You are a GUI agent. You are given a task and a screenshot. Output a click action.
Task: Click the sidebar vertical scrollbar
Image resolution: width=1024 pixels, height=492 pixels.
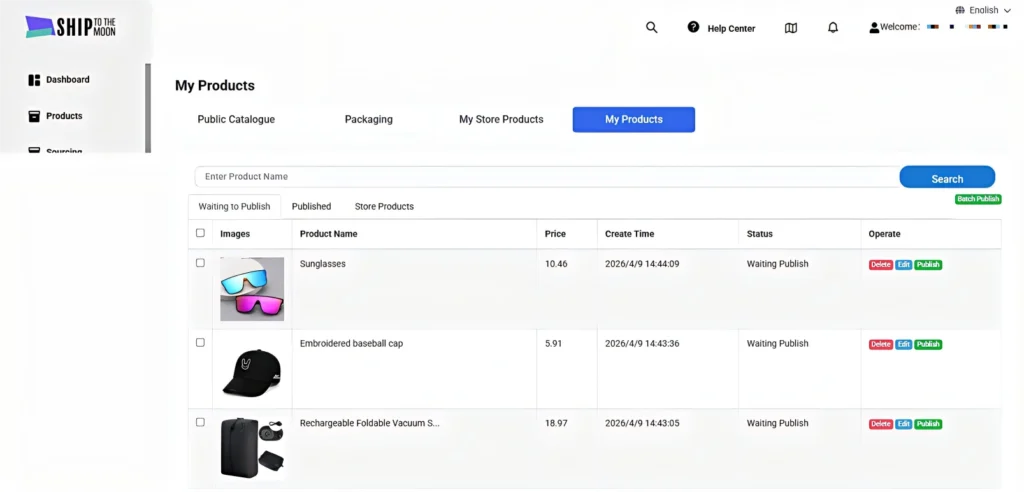148,108
